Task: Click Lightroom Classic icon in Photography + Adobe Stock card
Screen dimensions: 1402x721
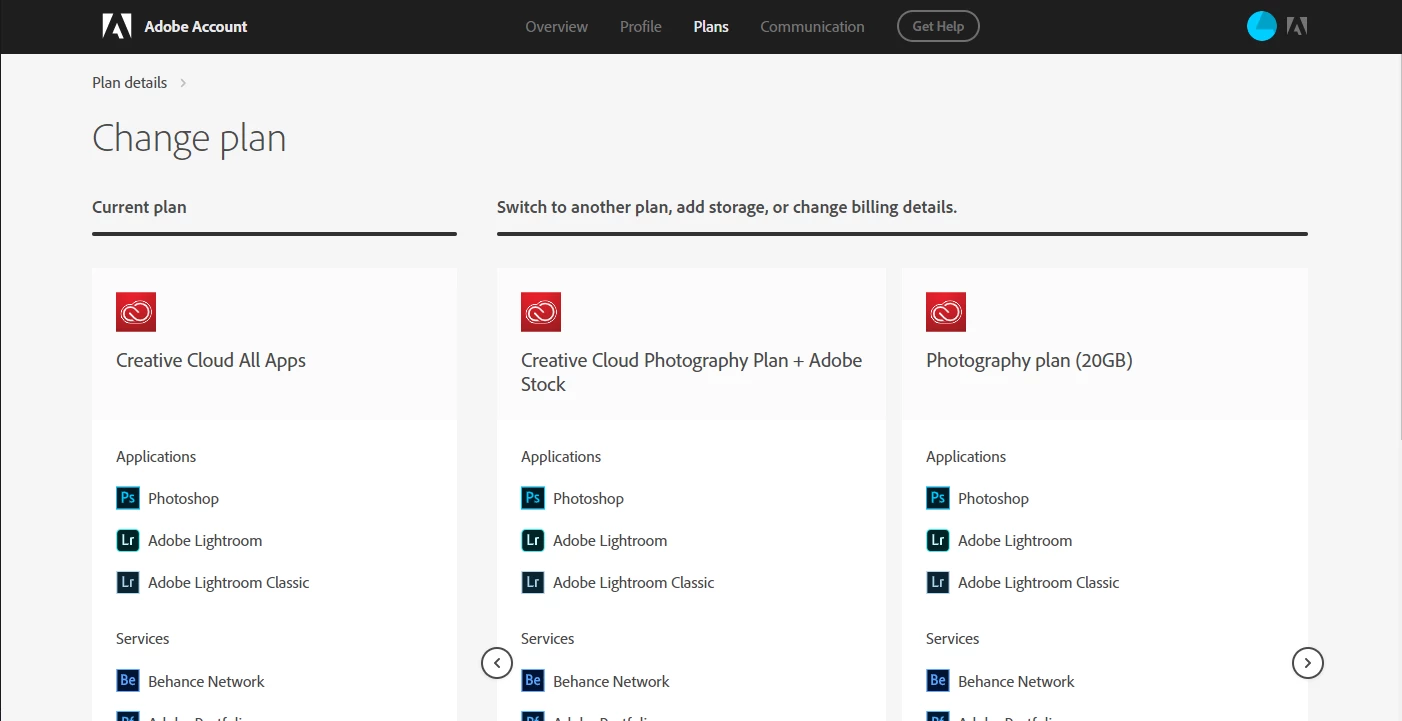Action: click(x=533, y=582)
